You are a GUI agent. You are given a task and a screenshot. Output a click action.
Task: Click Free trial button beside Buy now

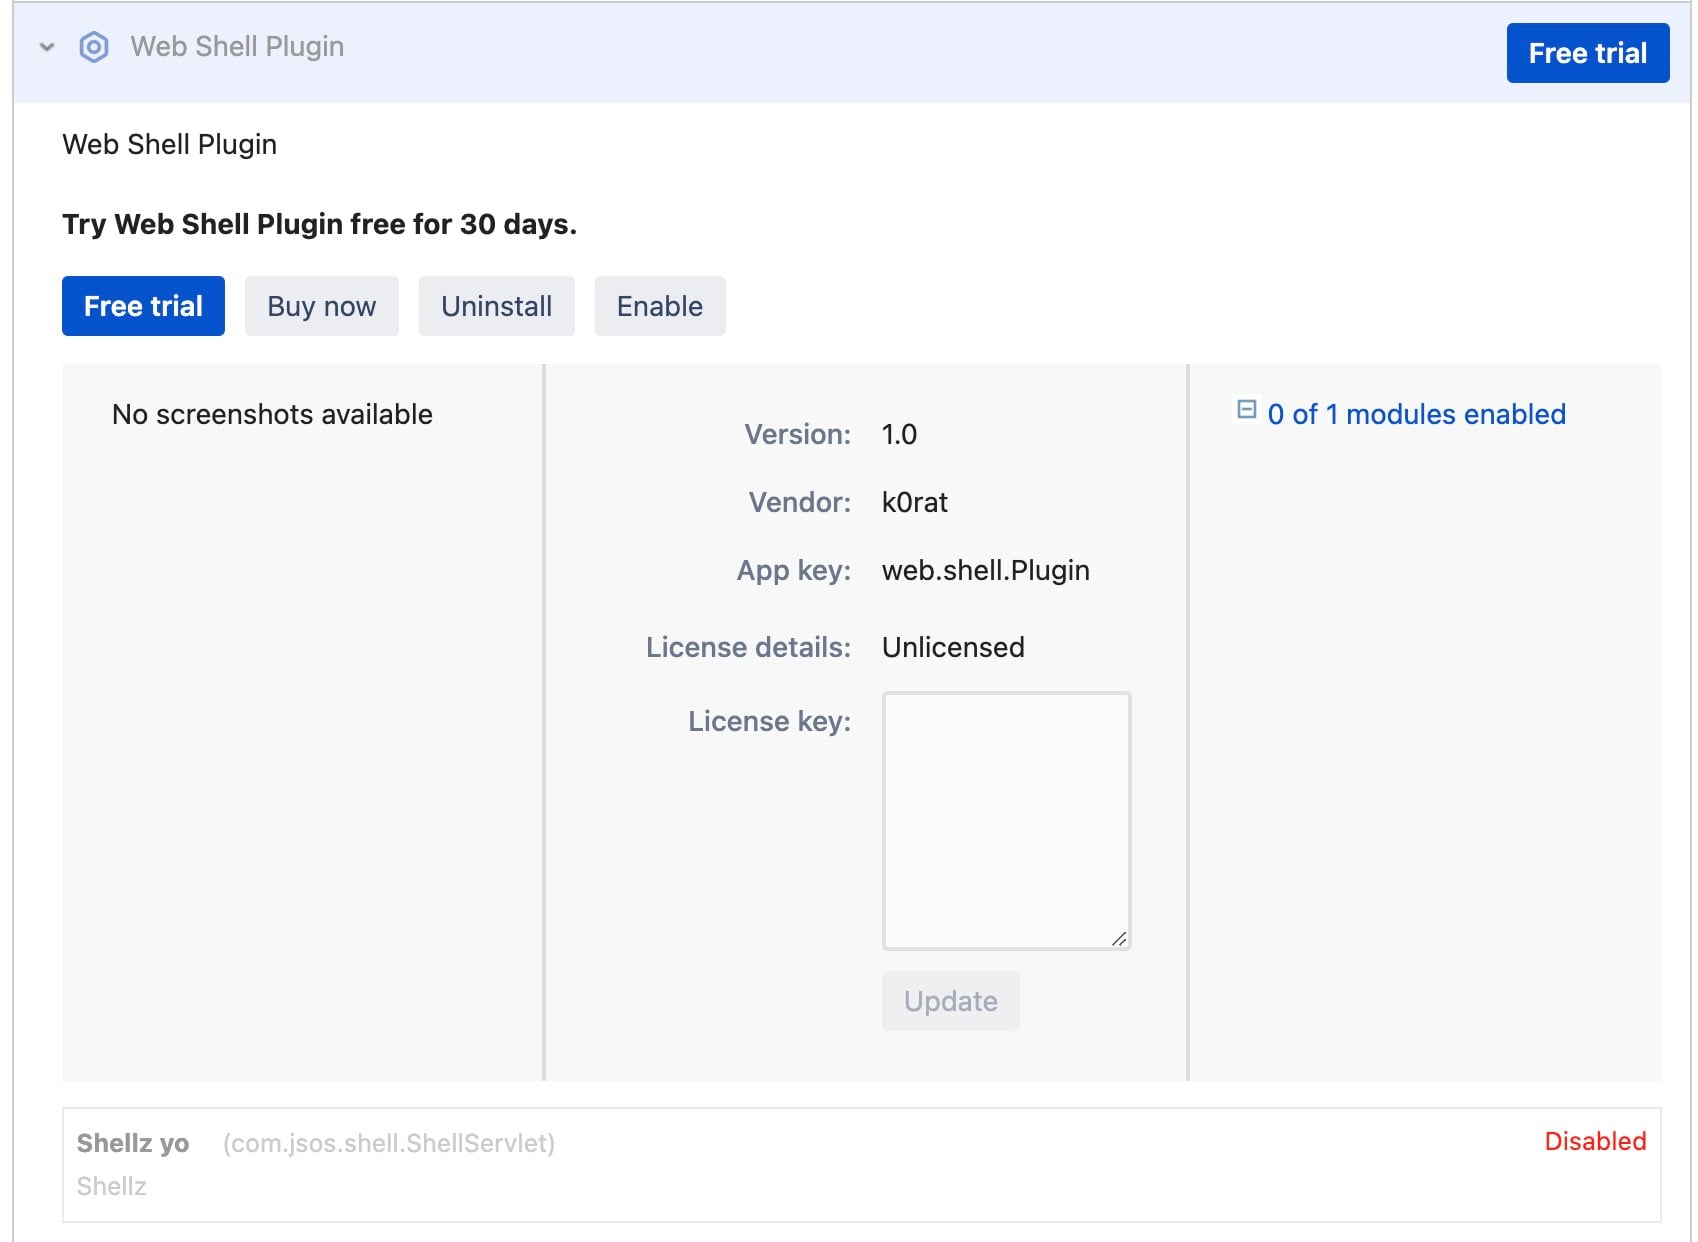(x=143, y=306)
